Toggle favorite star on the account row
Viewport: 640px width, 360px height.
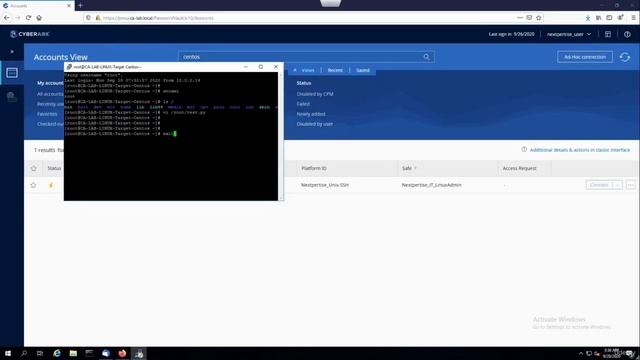33,185
